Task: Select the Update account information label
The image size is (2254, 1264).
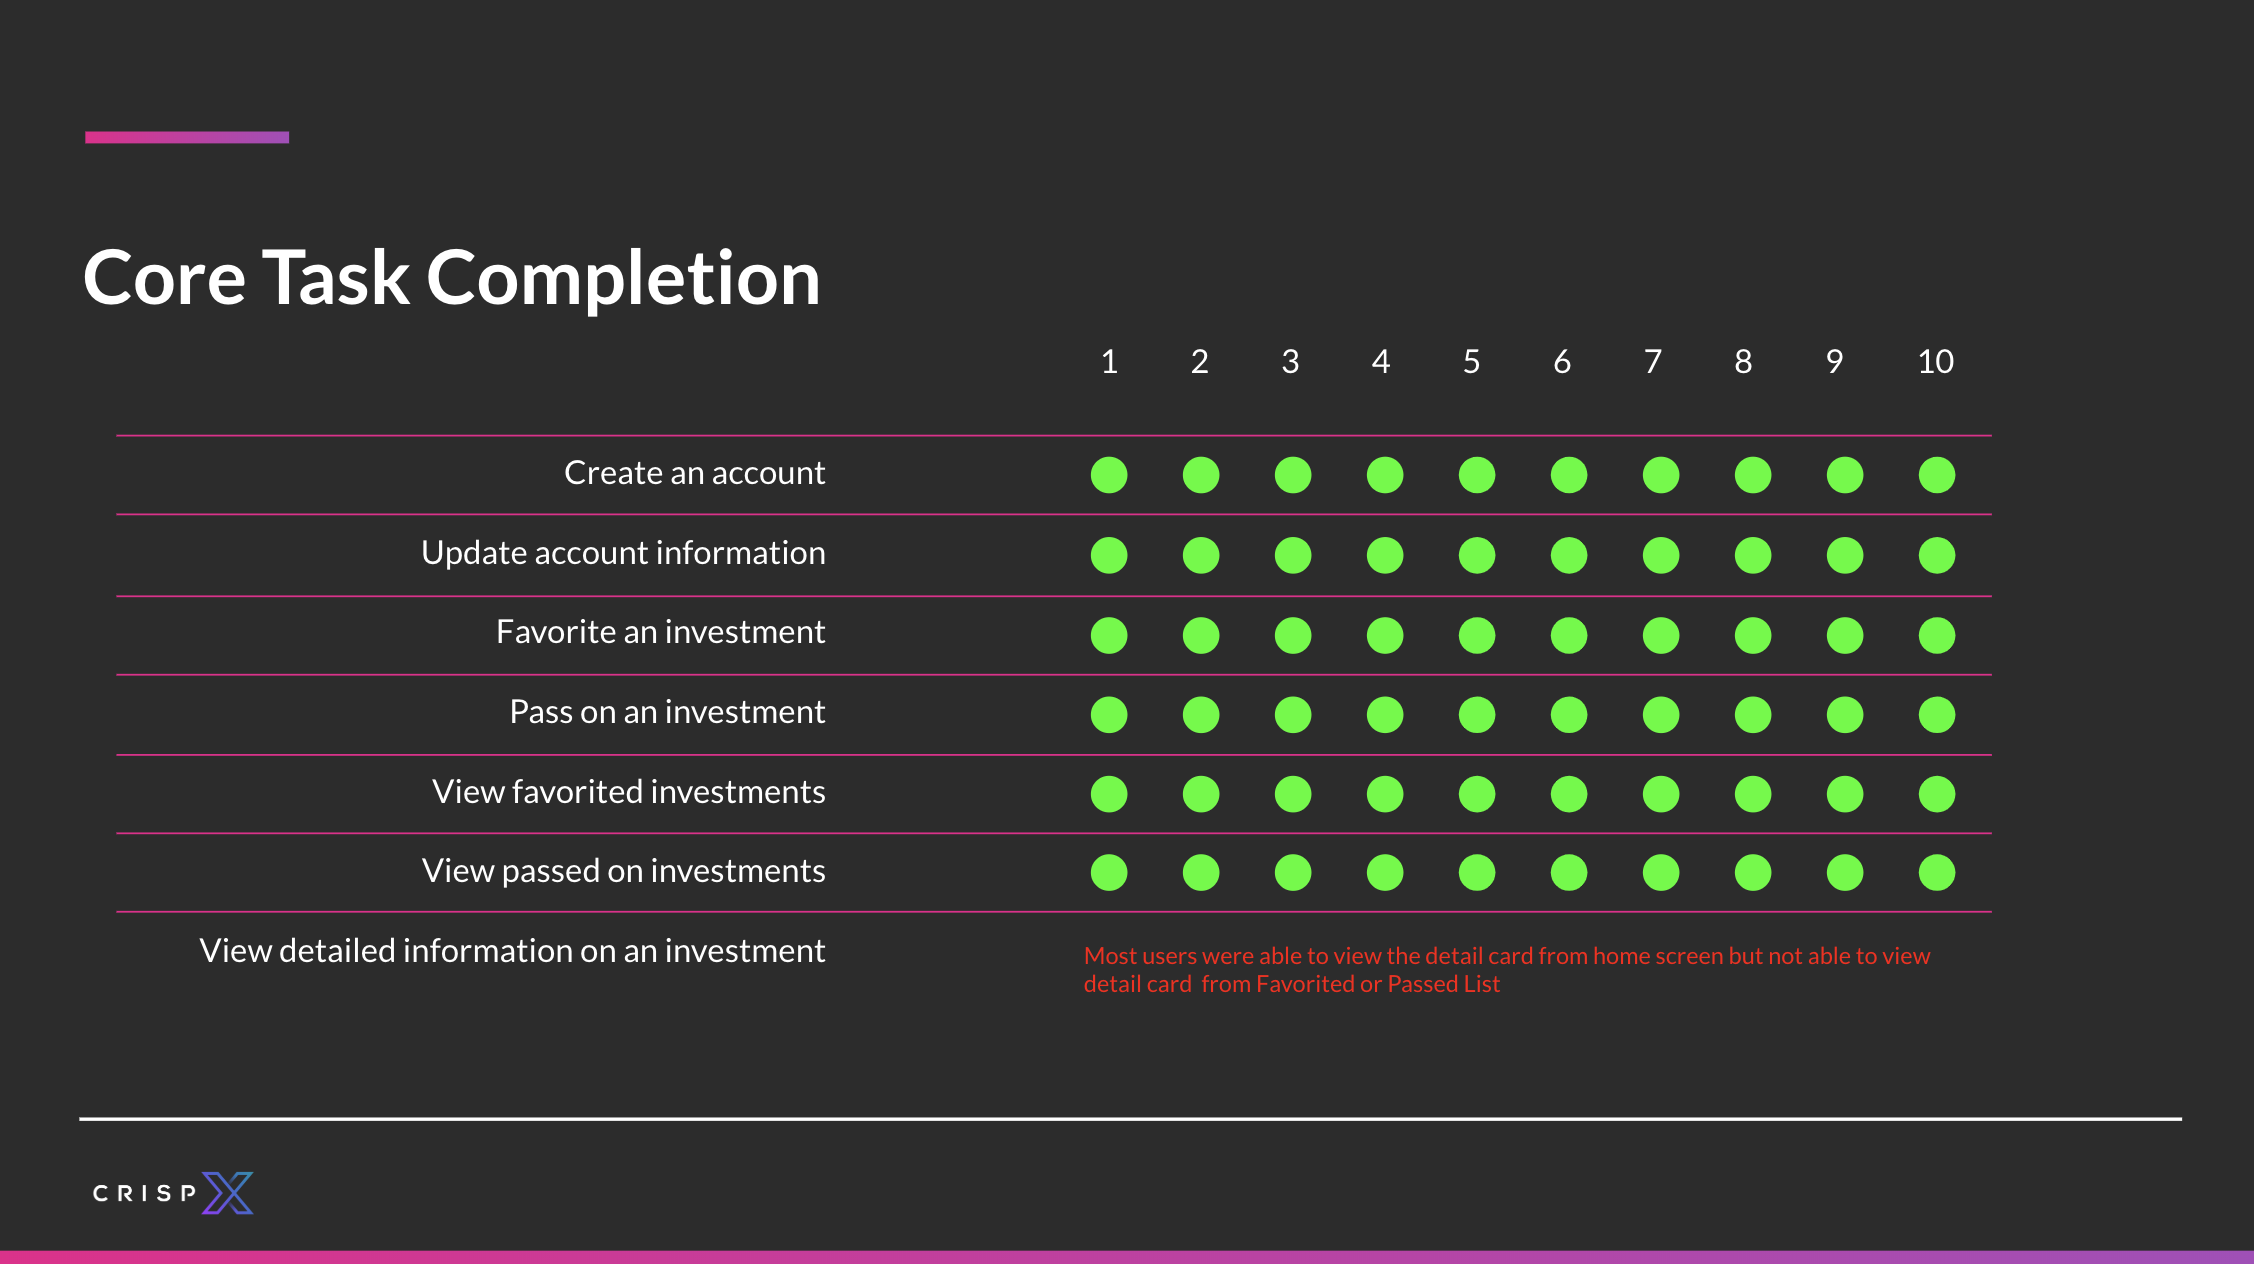Action: 624,553
